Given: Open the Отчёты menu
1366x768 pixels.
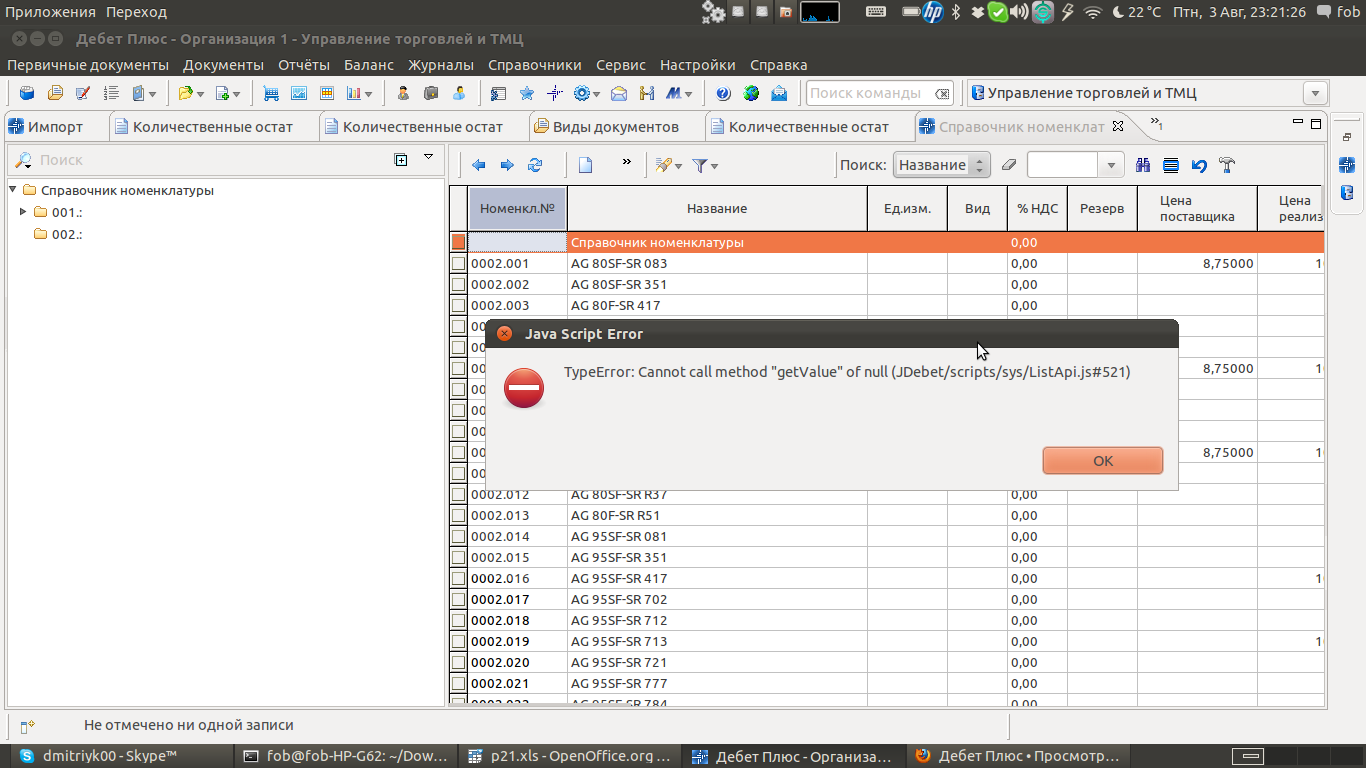Looking at the screenshot, I should pyautogui.click(x=304, y=65).
